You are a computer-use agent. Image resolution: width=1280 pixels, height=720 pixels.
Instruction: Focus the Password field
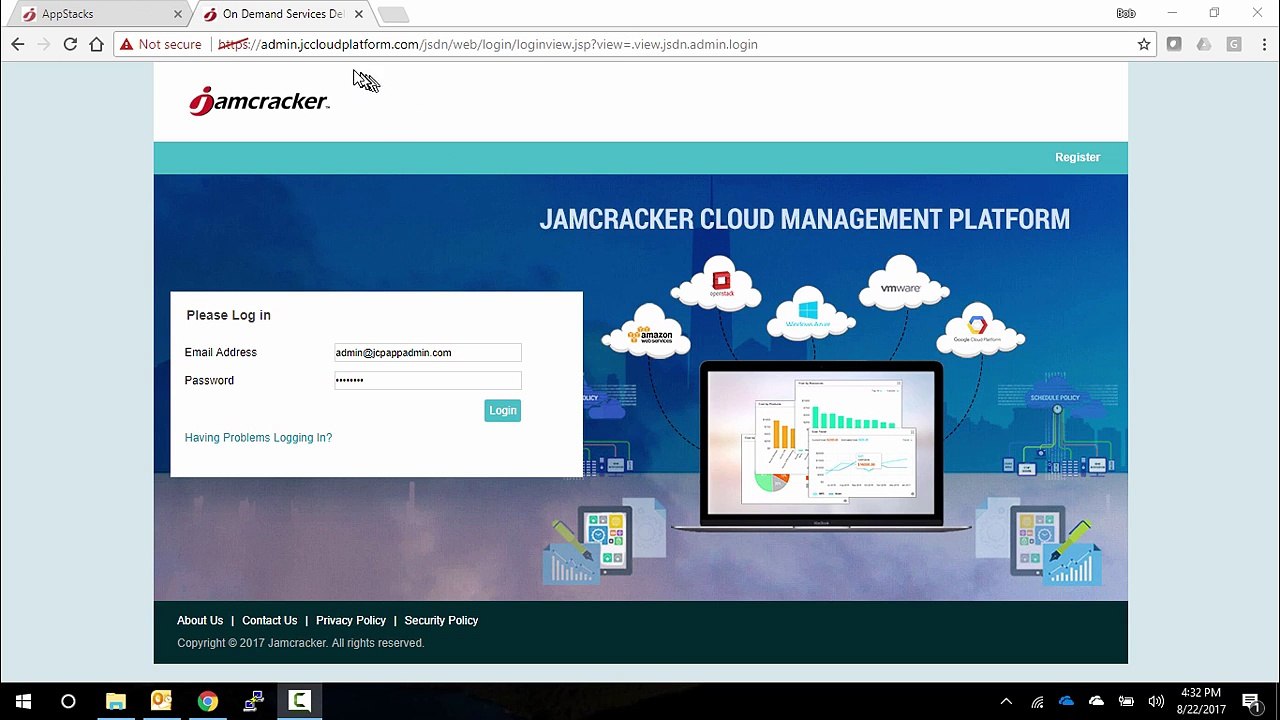coord(428,380)
